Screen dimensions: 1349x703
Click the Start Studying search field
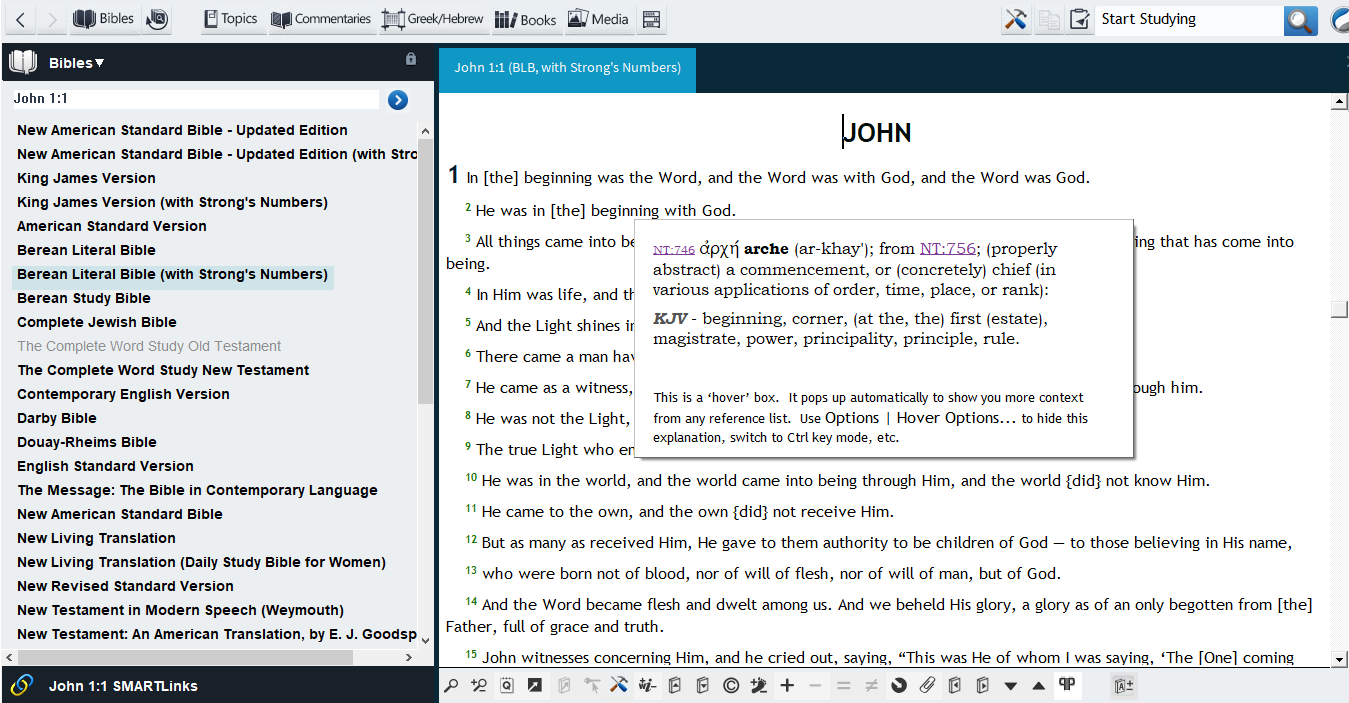point(1189,19)
